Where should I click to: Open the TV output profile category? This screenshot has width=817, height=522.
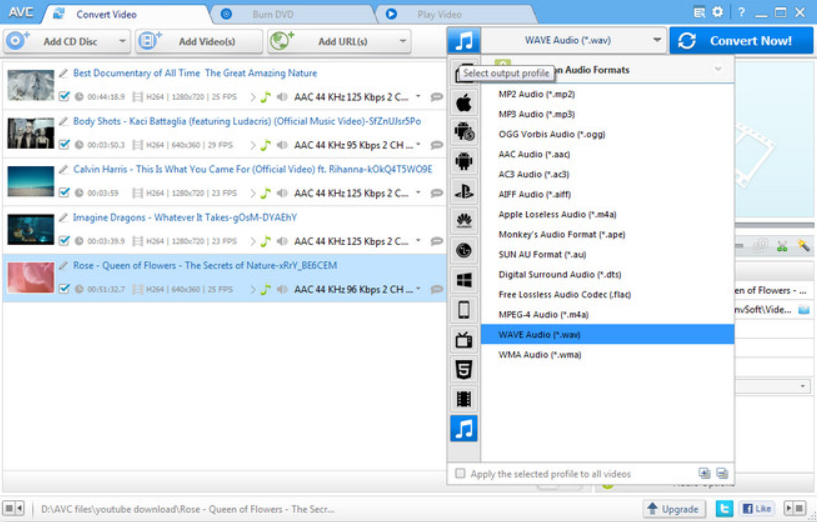click(x=464, y=340)
